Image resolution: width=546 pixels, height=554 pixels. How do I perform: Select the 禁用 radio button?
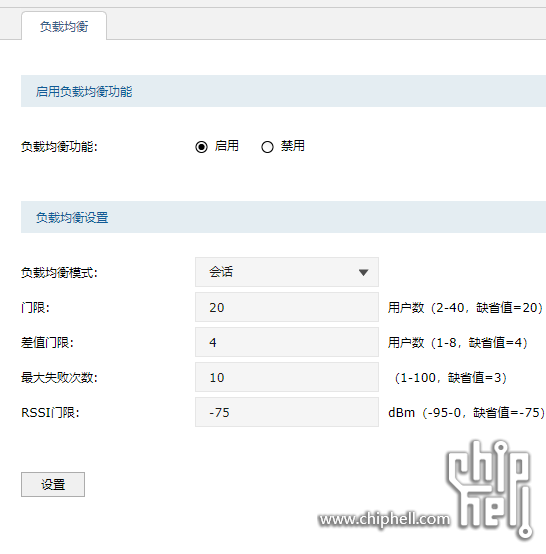267,147
